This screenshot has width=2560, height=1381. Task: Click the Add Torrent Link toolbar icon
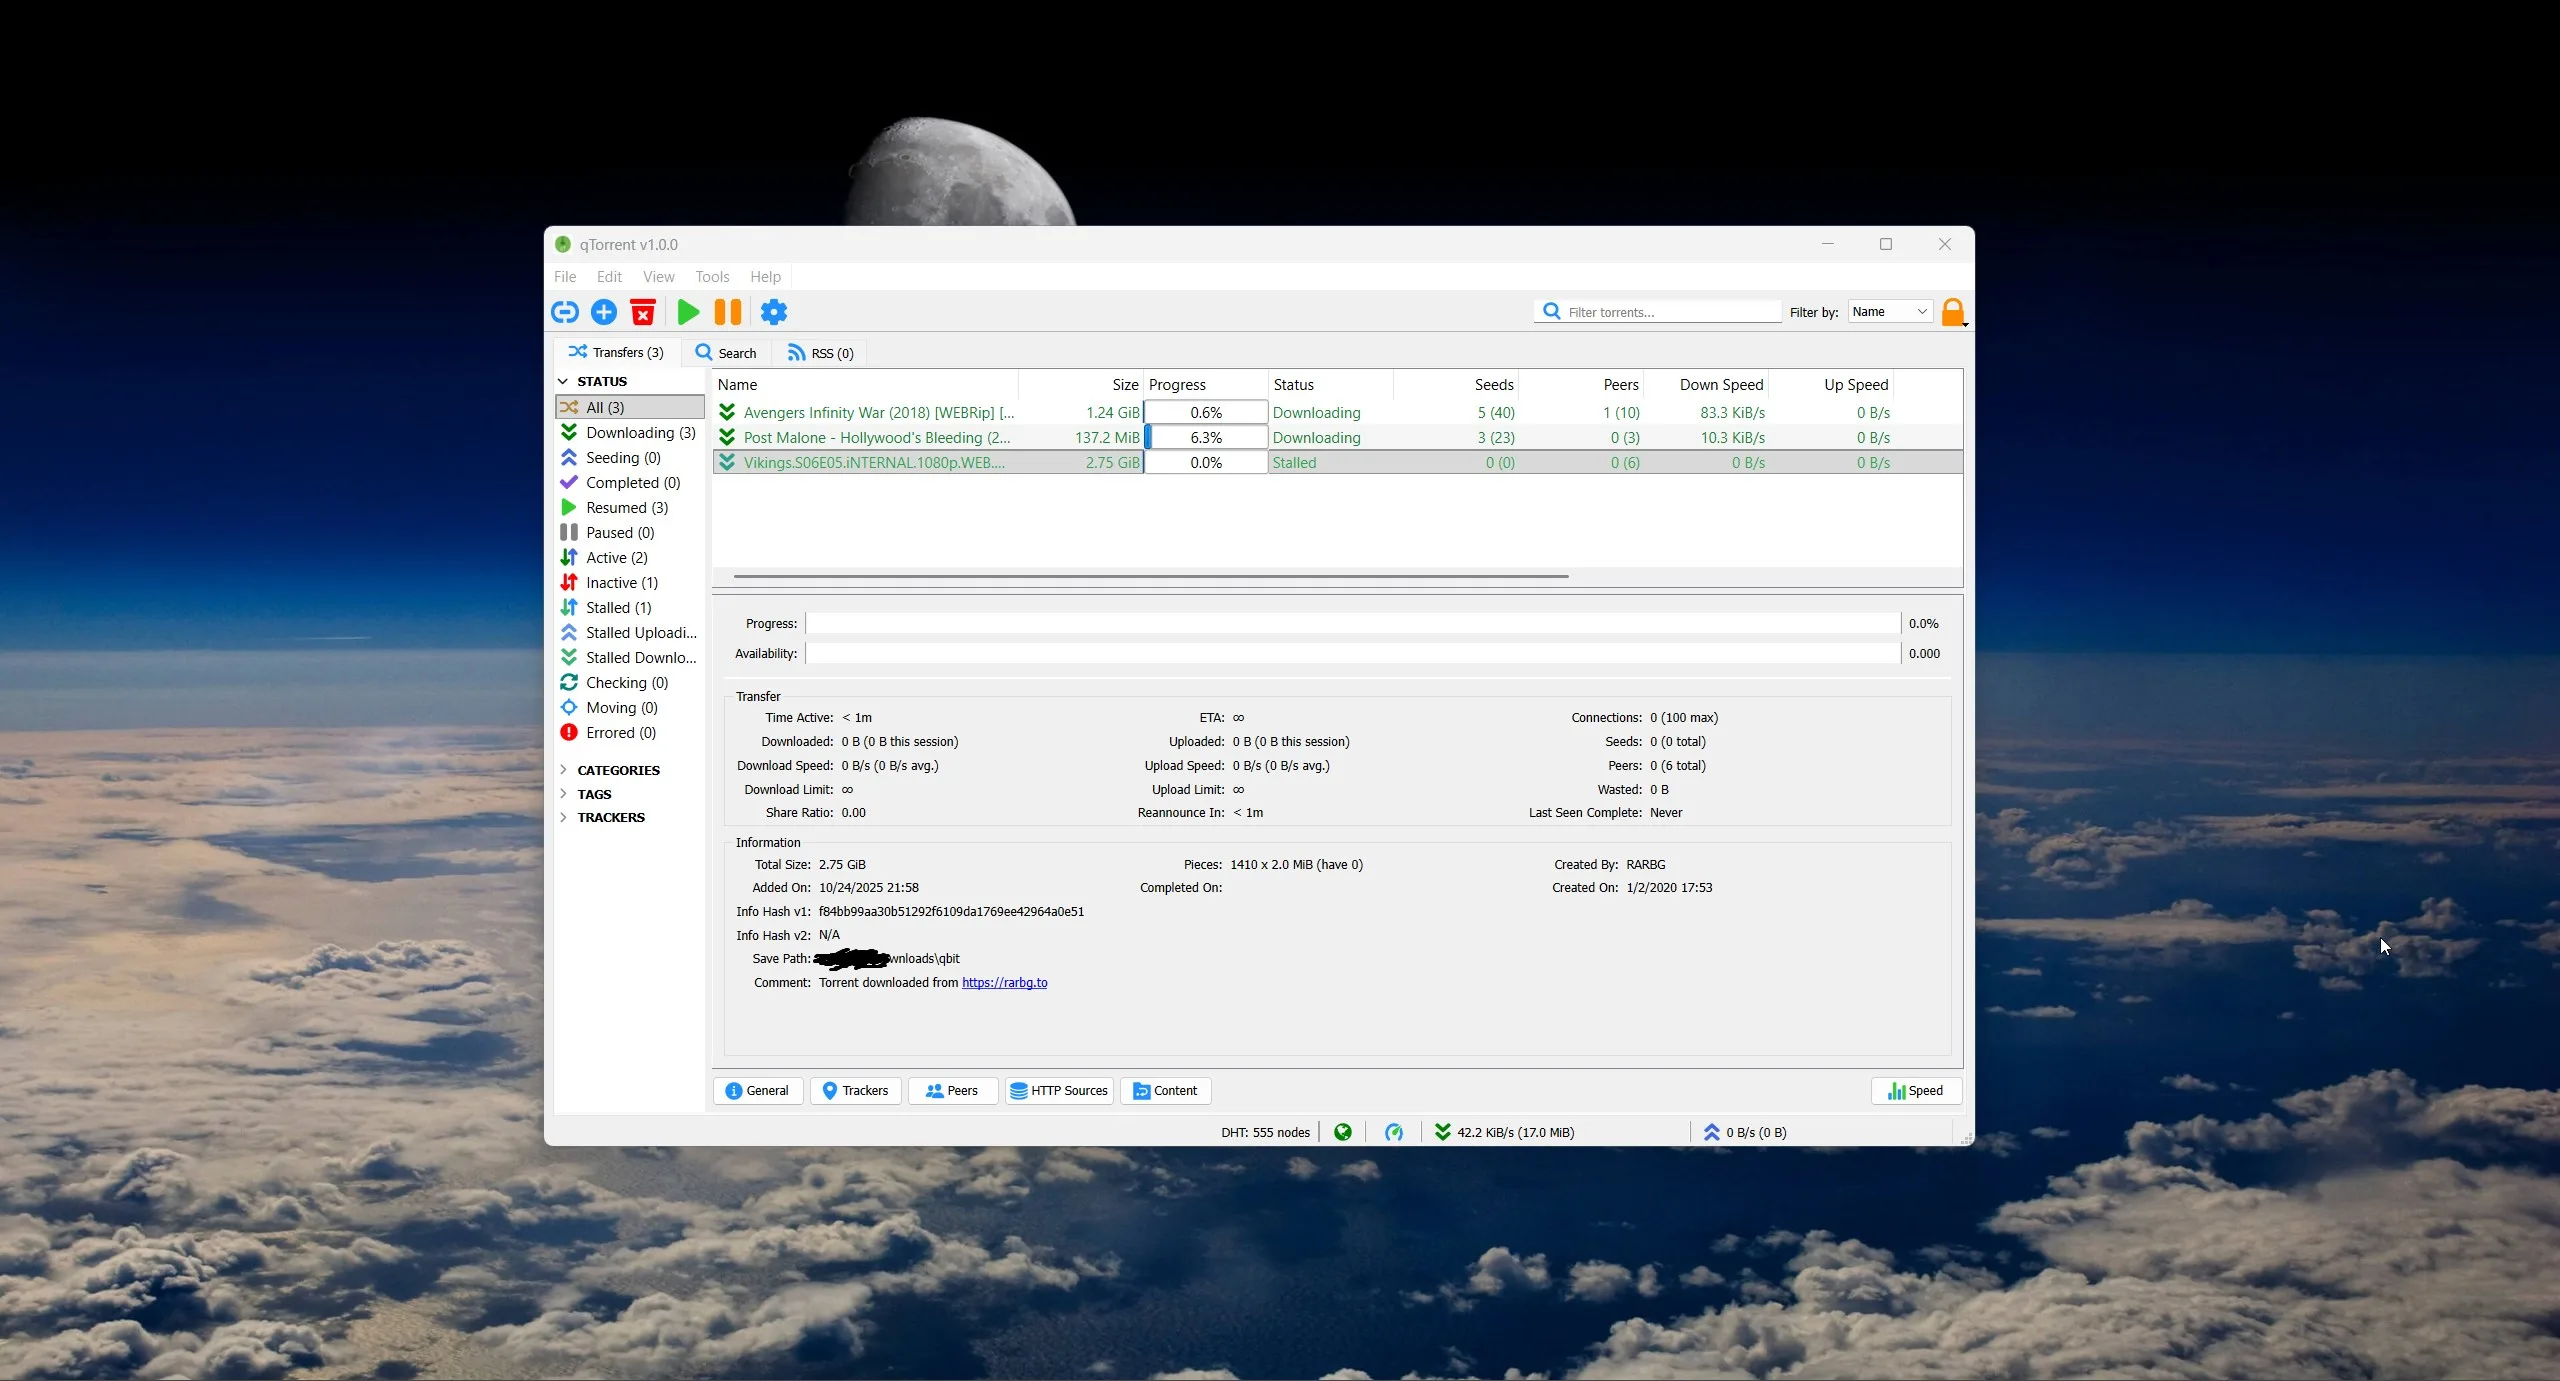pyautogui.click(x=565, y=312)
